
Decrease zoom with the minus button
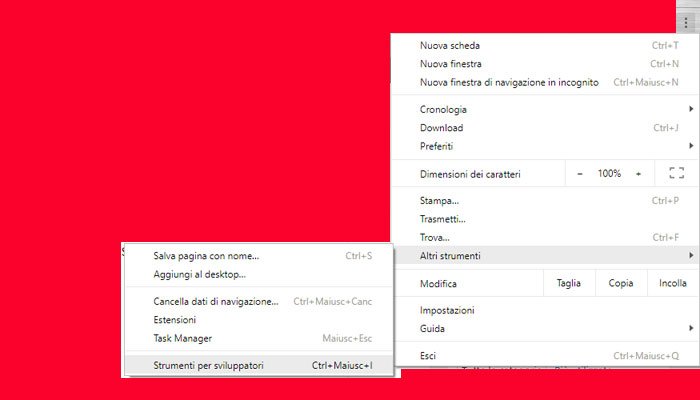pyautogui.click(x=580, y=174)
